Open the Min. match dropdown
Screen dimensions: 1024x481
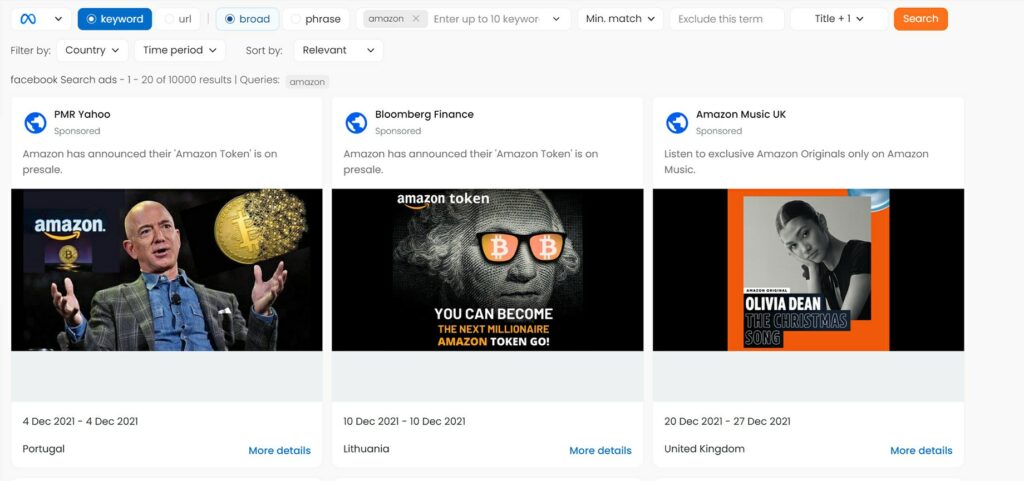coord(620,19)
